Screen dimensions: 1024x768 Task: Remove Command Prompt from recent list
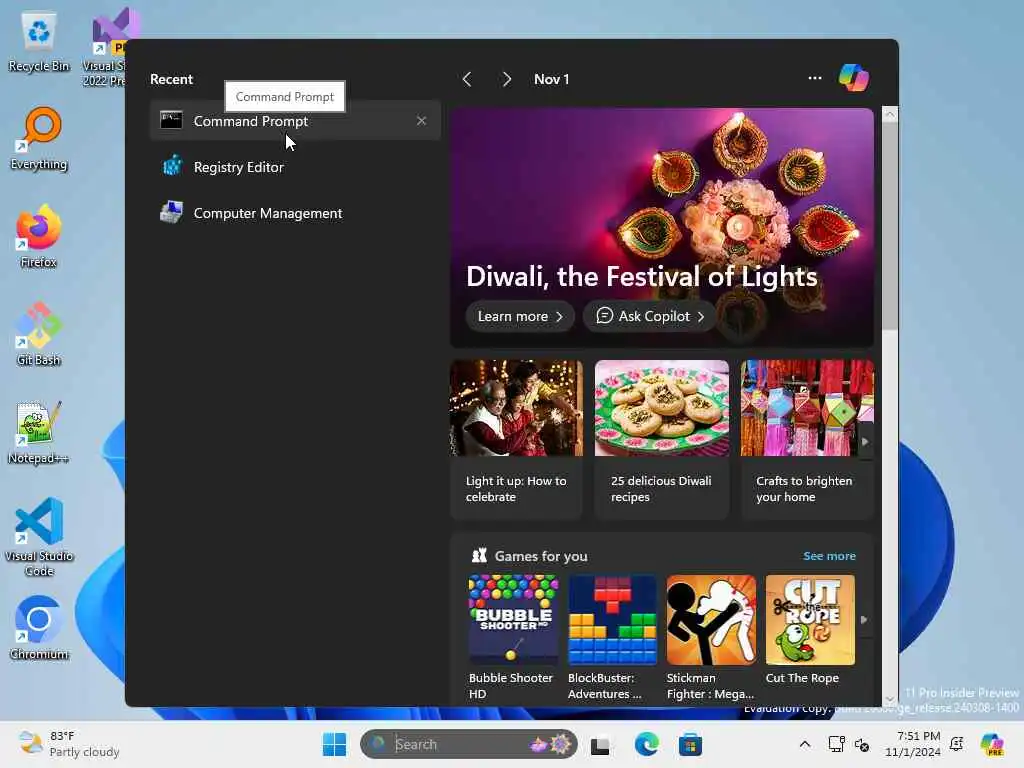pyautogui.click(x=421, y=121)
